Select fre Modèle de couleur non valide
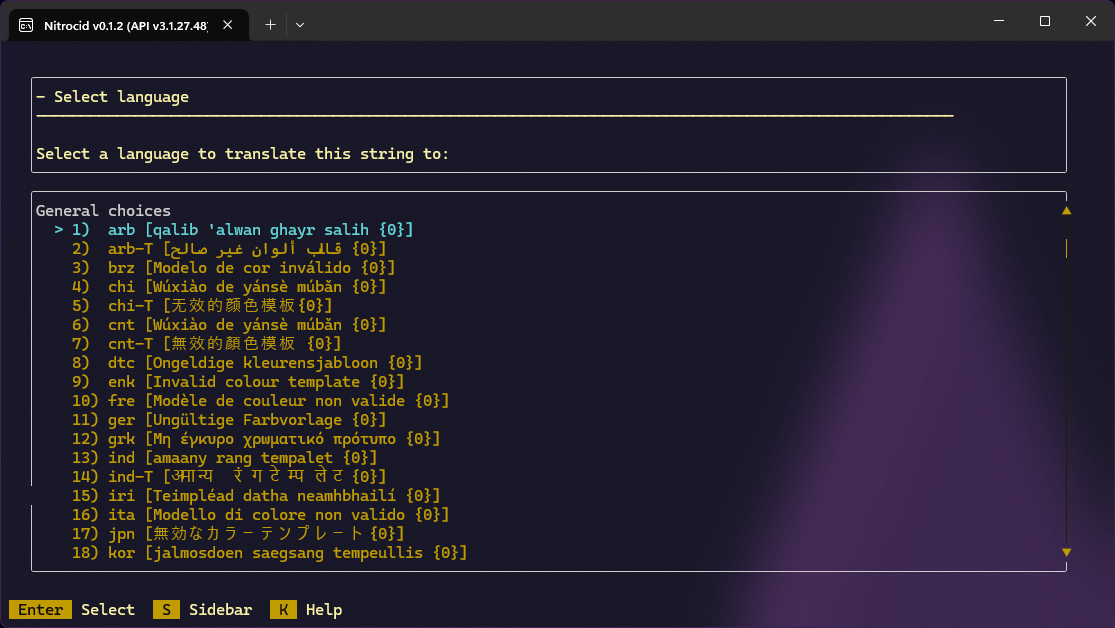 pos(278,401)
